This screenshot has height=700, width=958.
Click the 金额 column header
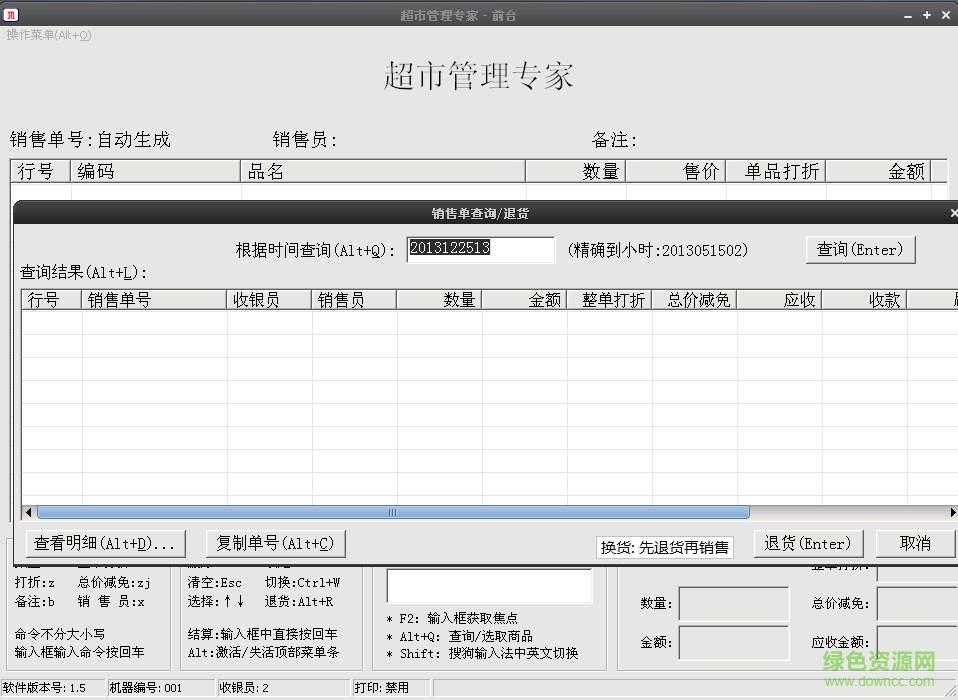528,298
